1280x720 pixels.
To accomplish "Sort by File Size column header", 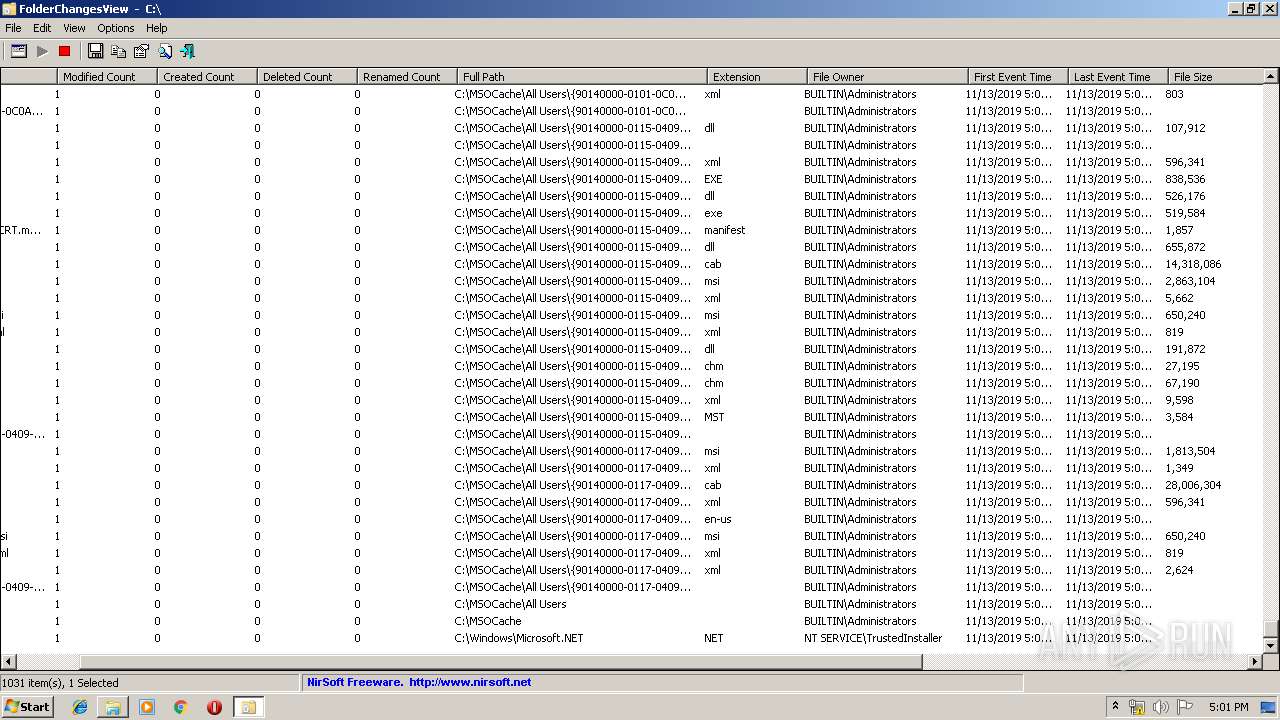I will click(1215, 76).
